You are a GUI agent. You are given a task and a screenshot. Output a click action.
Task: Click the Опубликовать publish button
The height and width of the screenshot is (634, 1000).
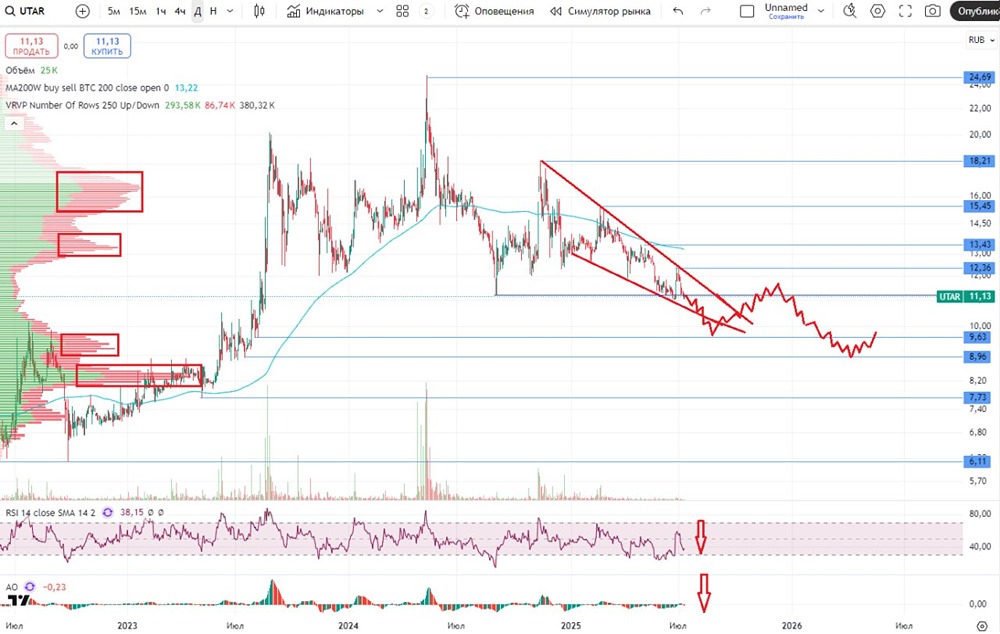click(x=975, y=11)
